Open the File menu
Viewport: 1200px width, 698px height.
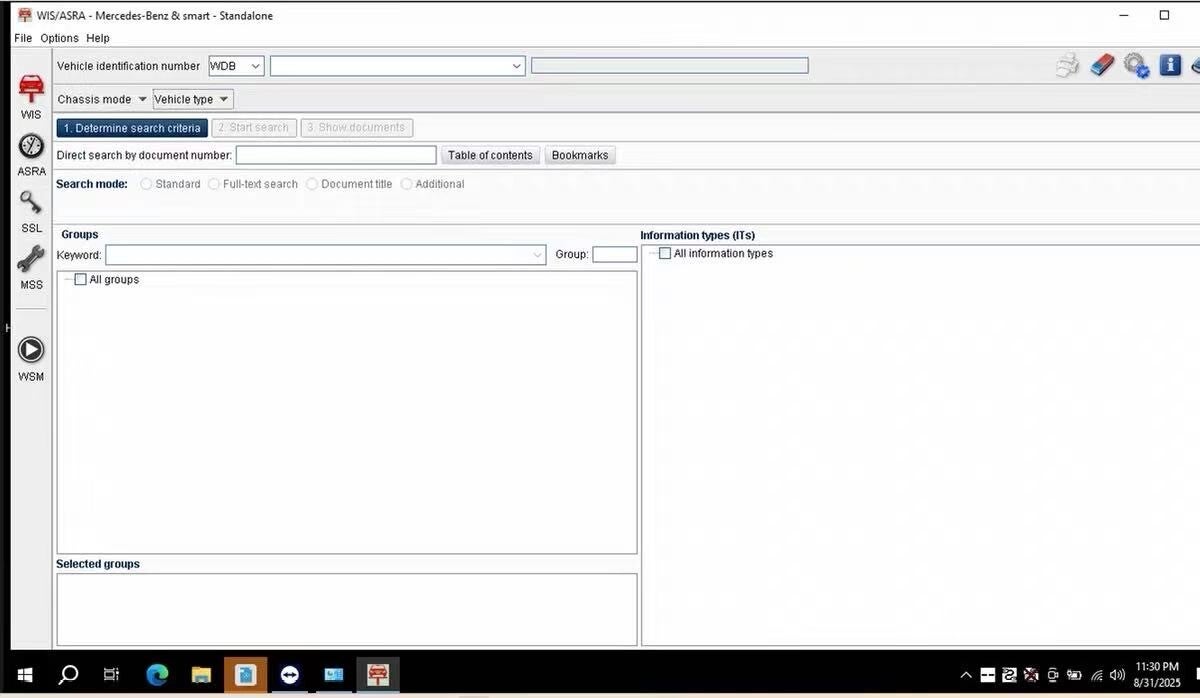[x=23, y=38]
